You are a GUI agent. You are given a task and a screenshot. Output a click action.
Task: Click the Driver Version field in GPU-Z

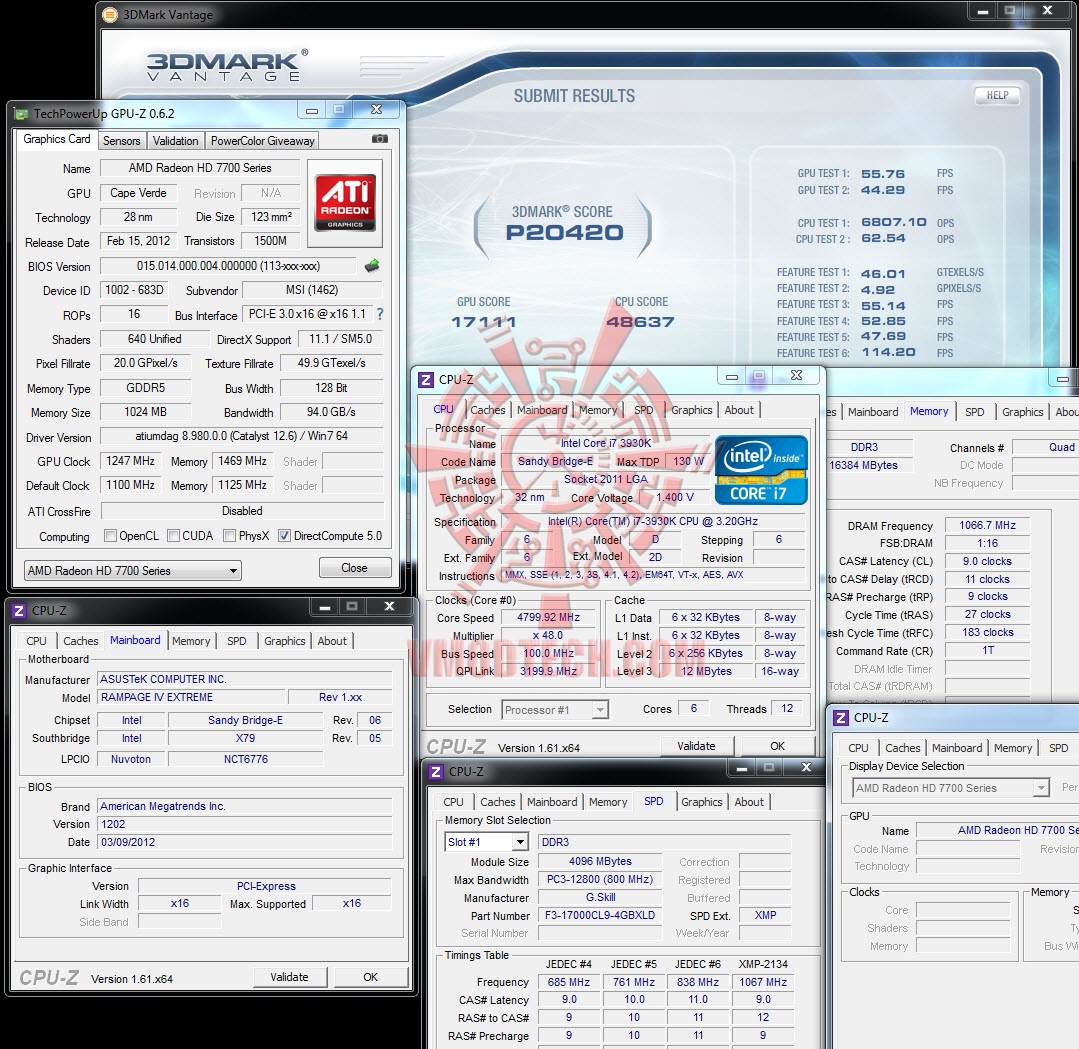242,436
